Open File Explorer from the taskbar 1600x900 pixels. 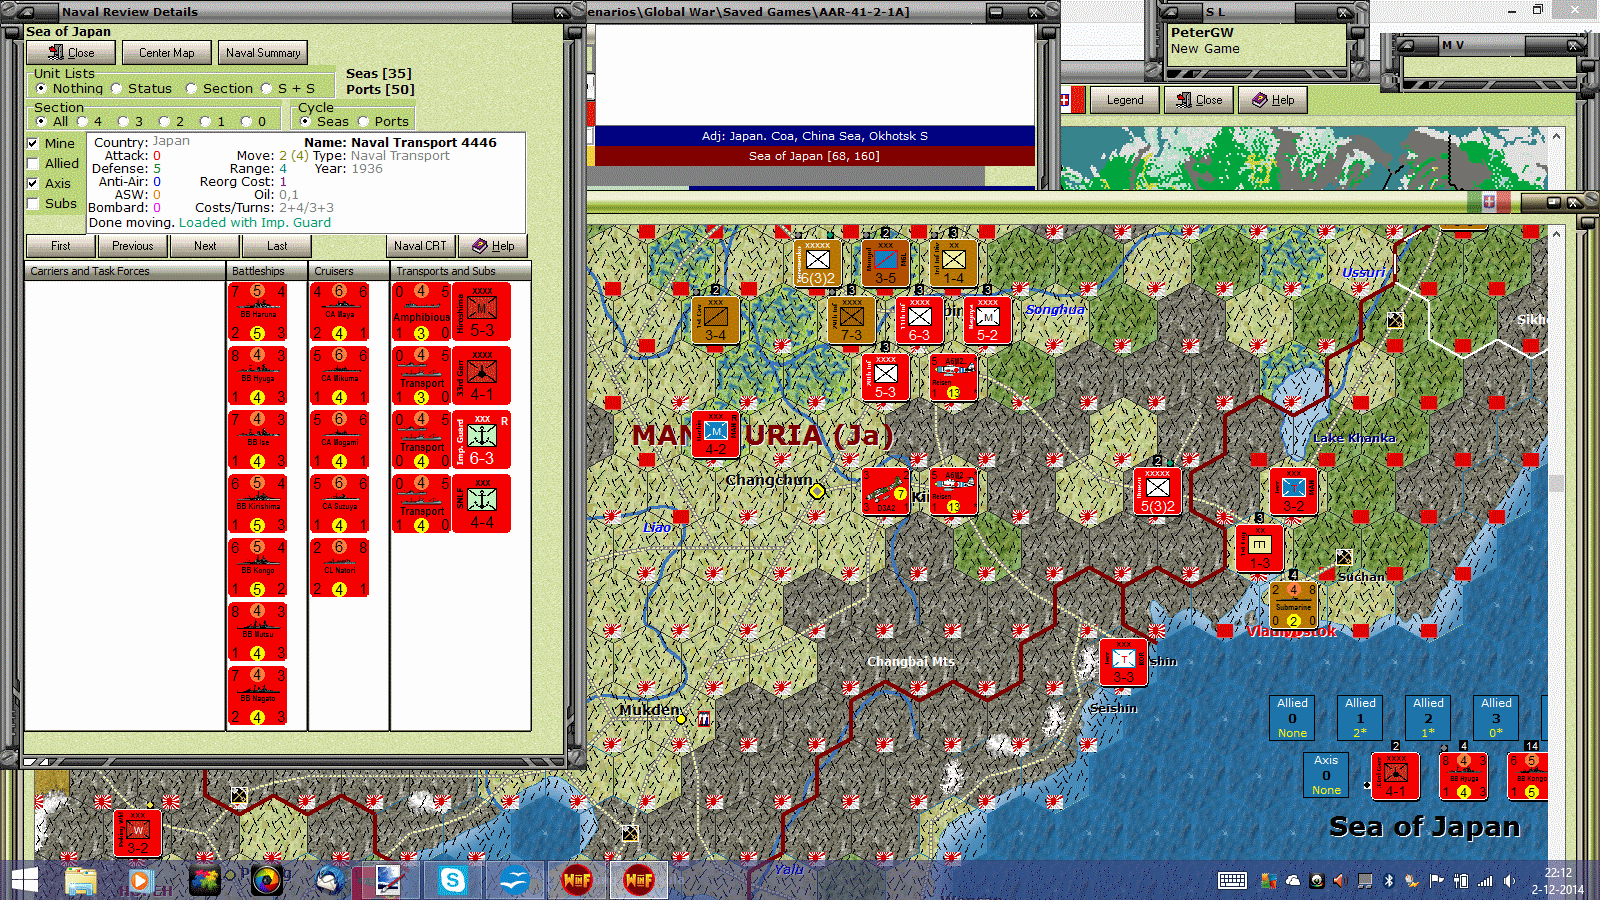[81, 880]
